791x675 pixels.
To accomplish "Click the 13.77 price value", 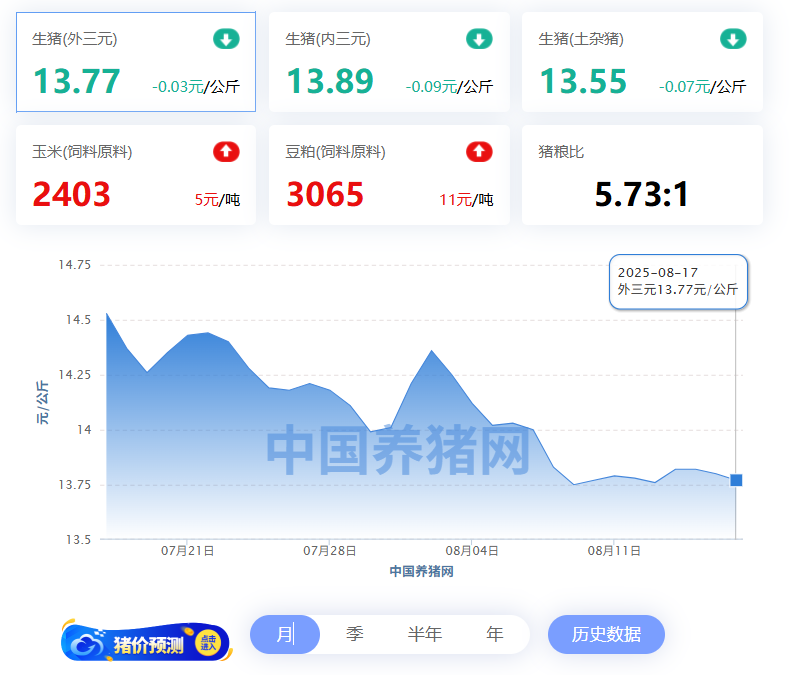I will 77,81.
